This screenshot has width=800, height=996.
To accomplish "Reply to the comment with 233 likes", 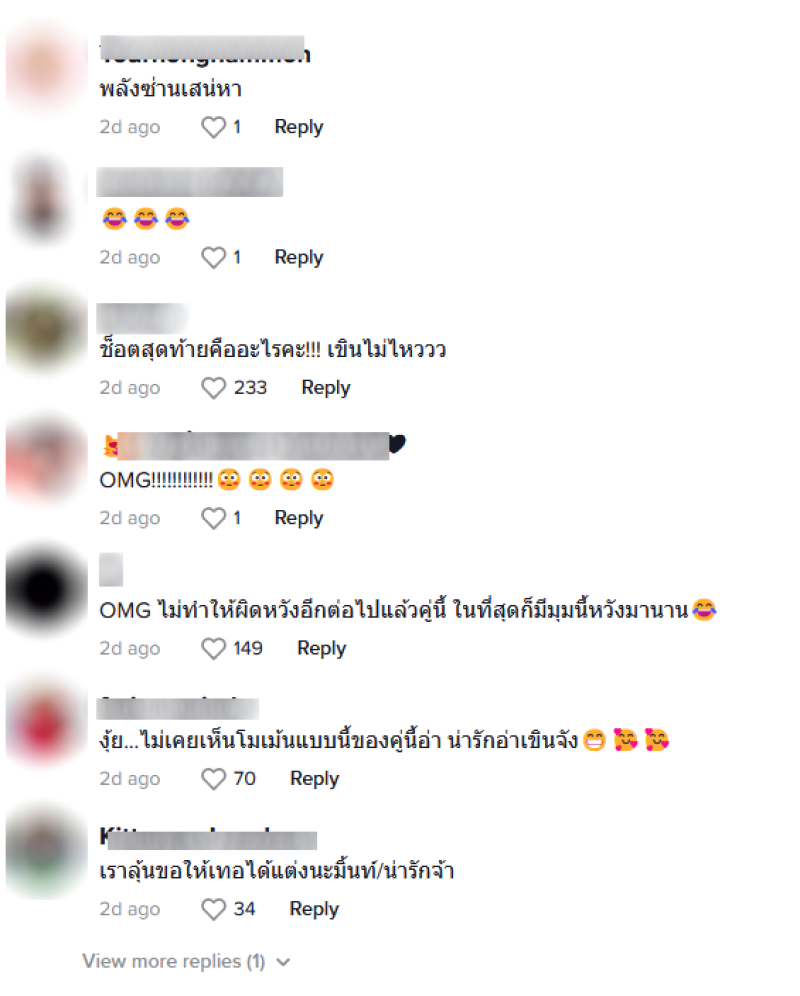I will coord(326,387).
